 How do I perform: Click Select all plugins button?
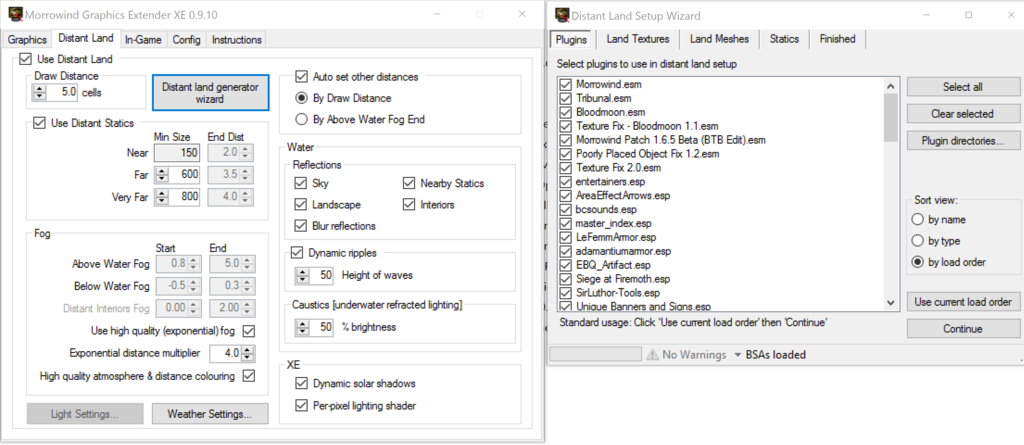coord(963,87)
